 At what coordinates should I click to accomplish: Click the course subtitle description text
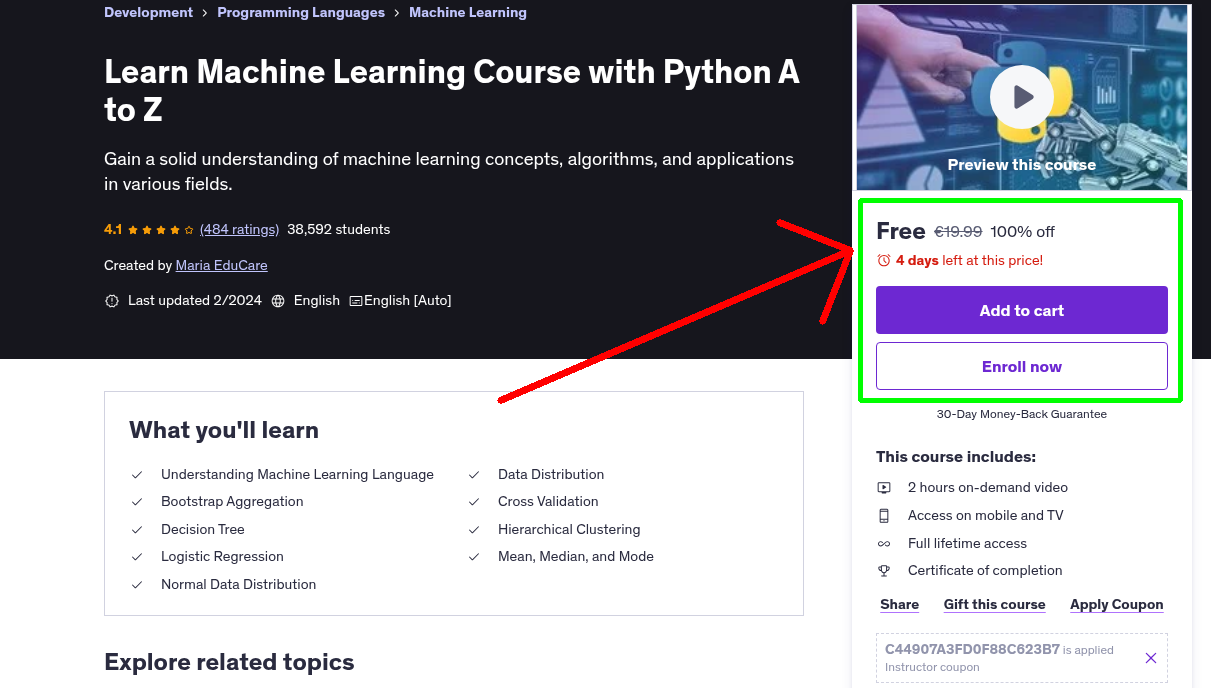(x=449, y=172)
